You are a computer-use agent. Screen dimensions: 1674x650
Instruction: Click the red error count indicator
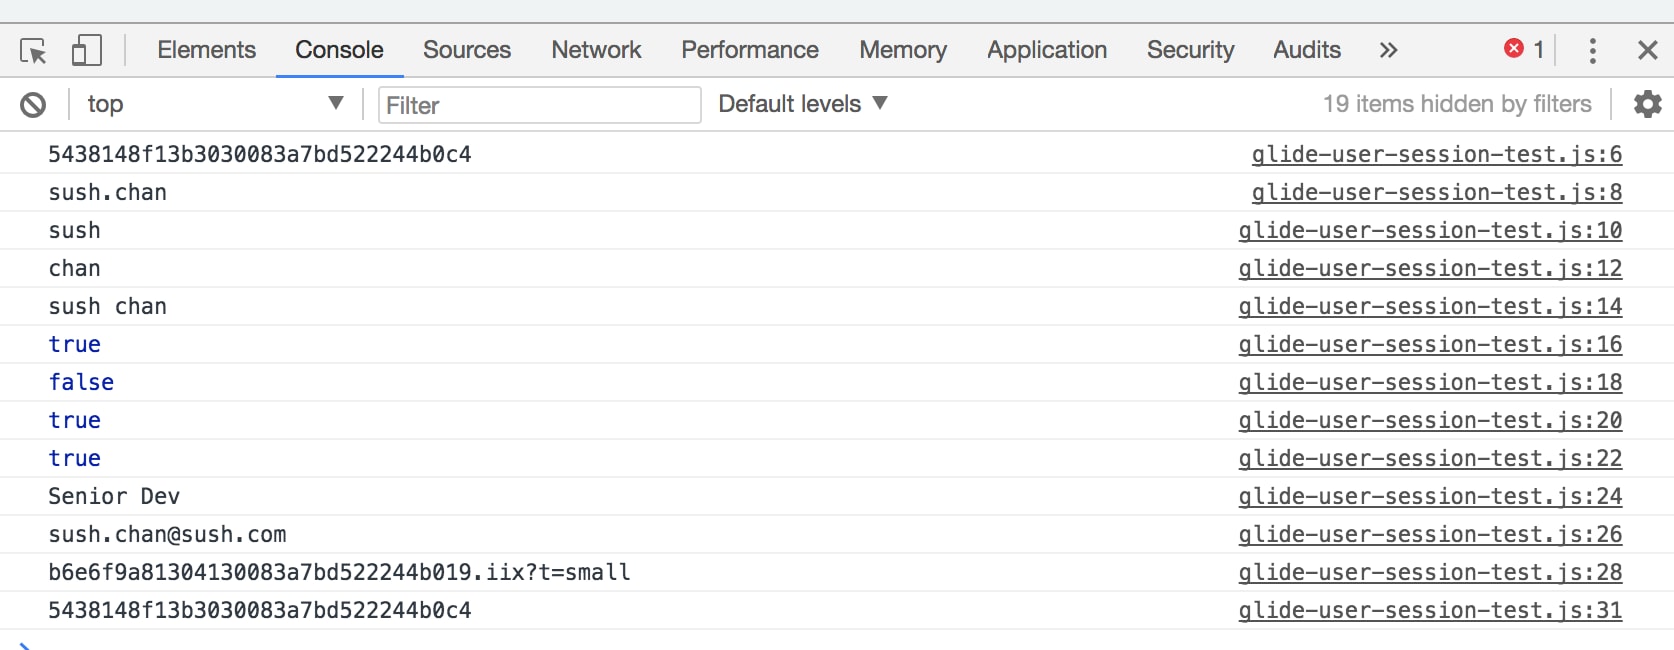pyautogui.click(x=1525, y=49)
